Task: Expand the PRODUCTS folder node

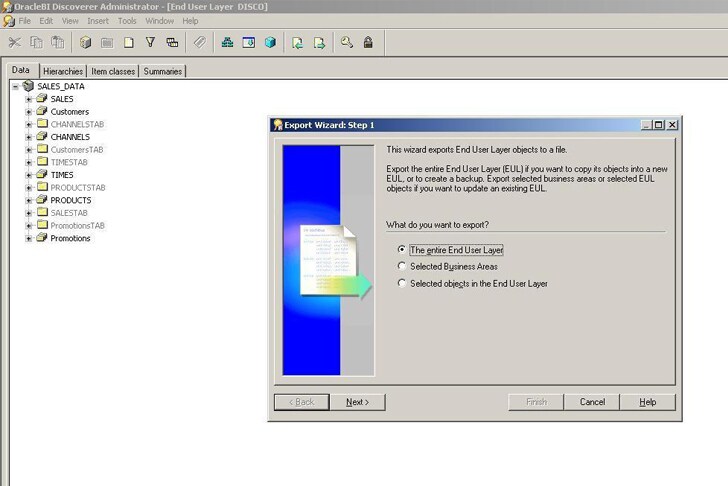Action: click(29, 201)
